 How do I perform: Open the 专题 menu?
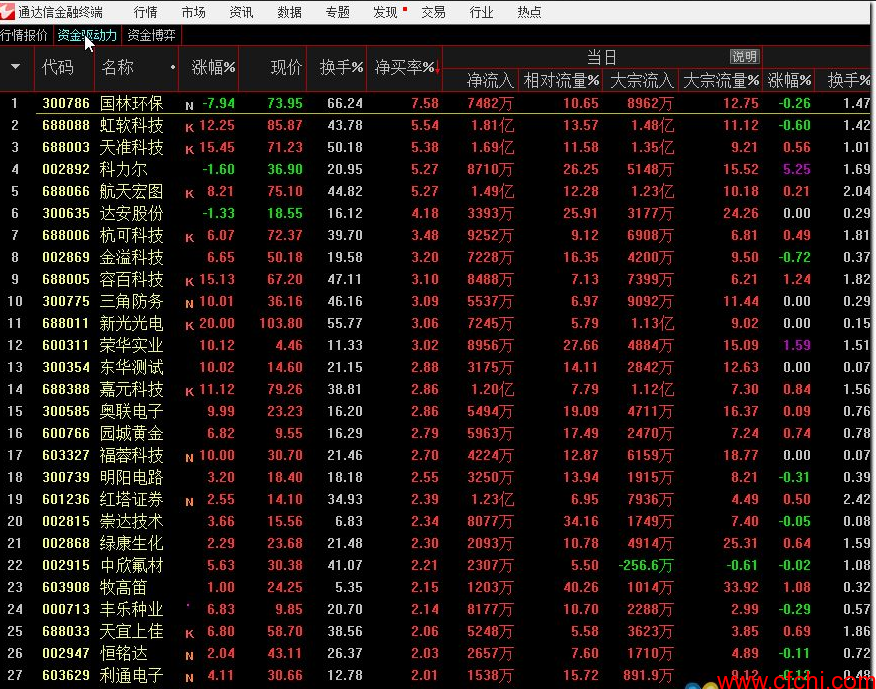click(337, 12)
